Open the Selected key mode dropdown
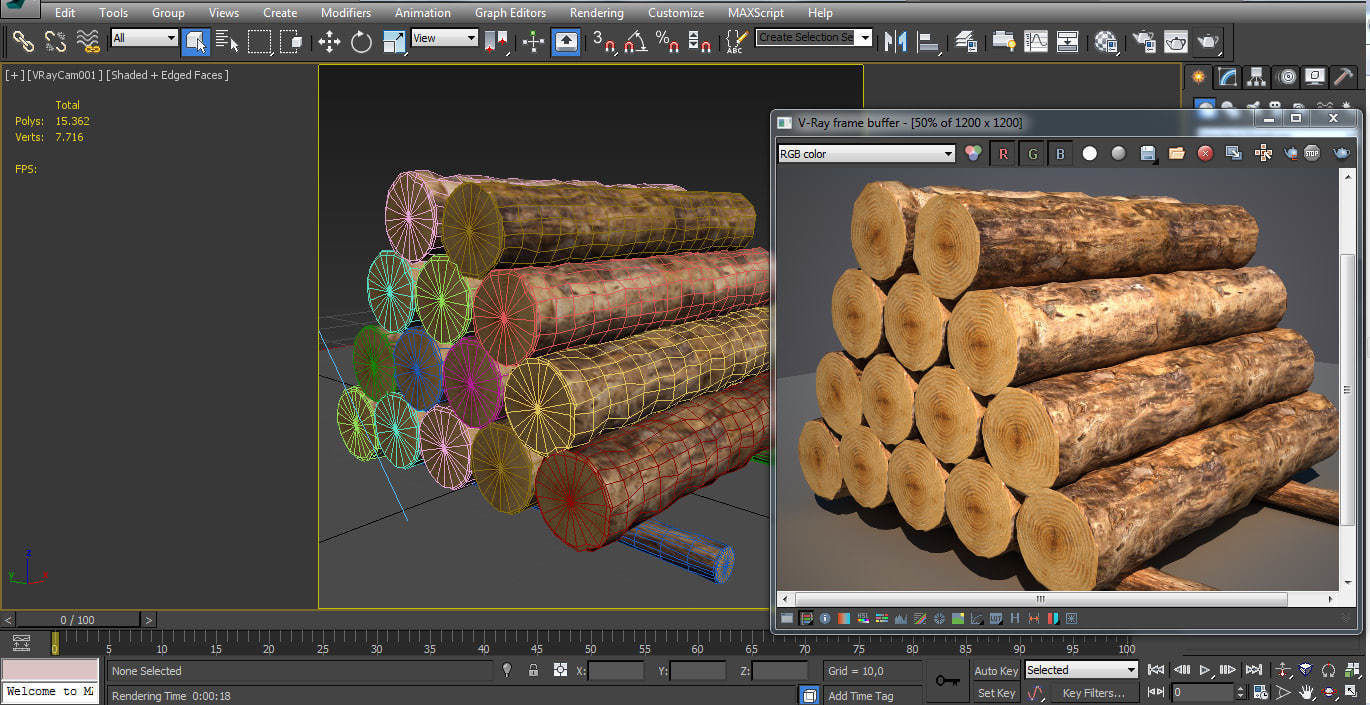1370x705 pixels. tap(1081, 670)
